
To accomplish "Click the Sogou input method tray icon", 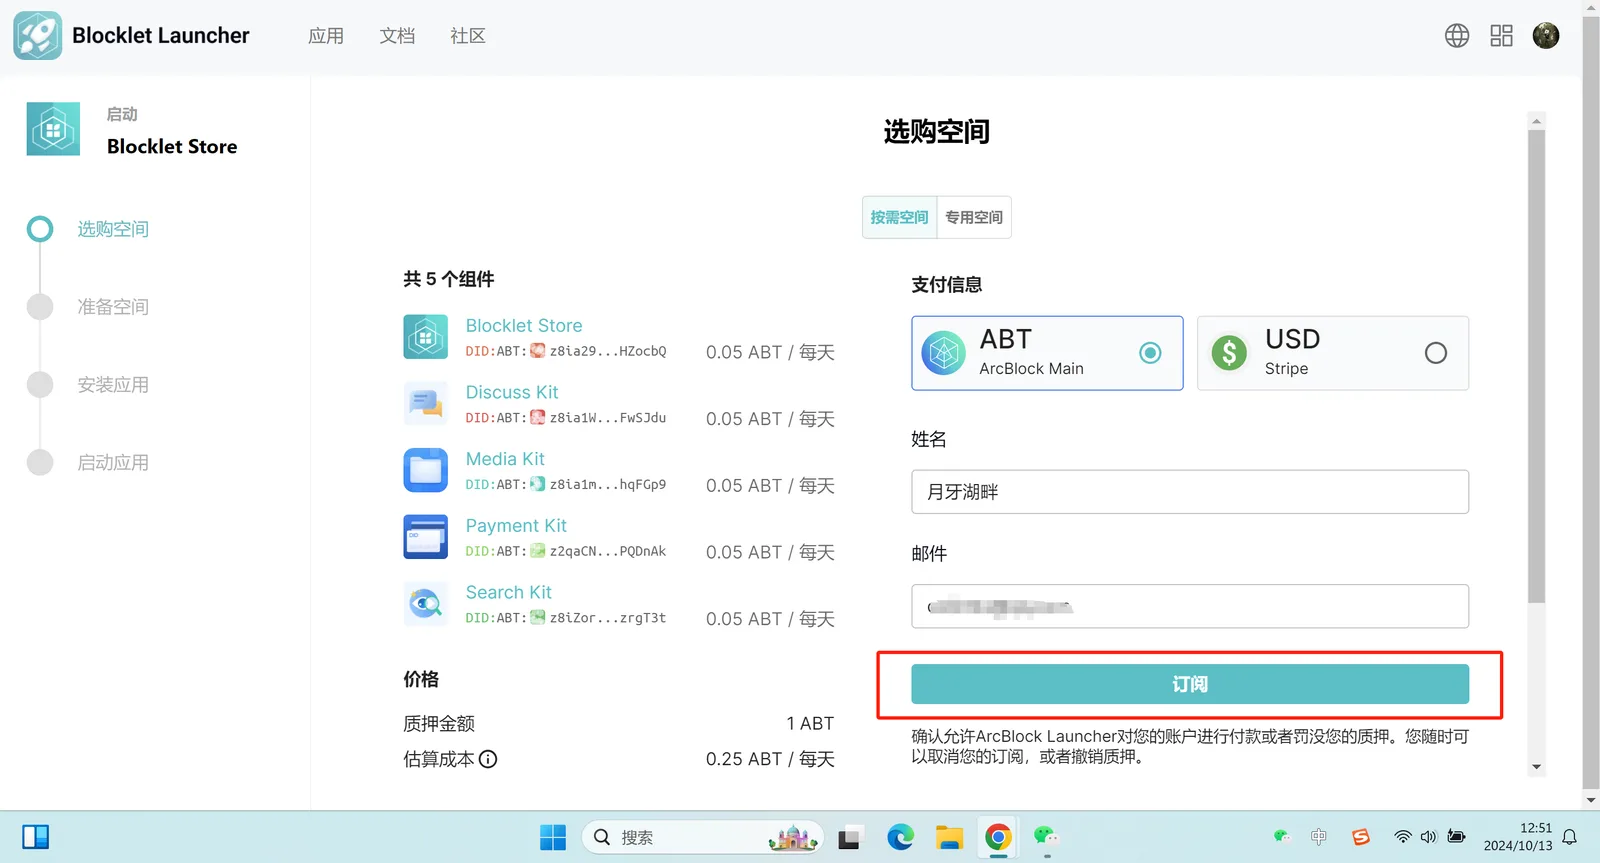I will 1360,837.
